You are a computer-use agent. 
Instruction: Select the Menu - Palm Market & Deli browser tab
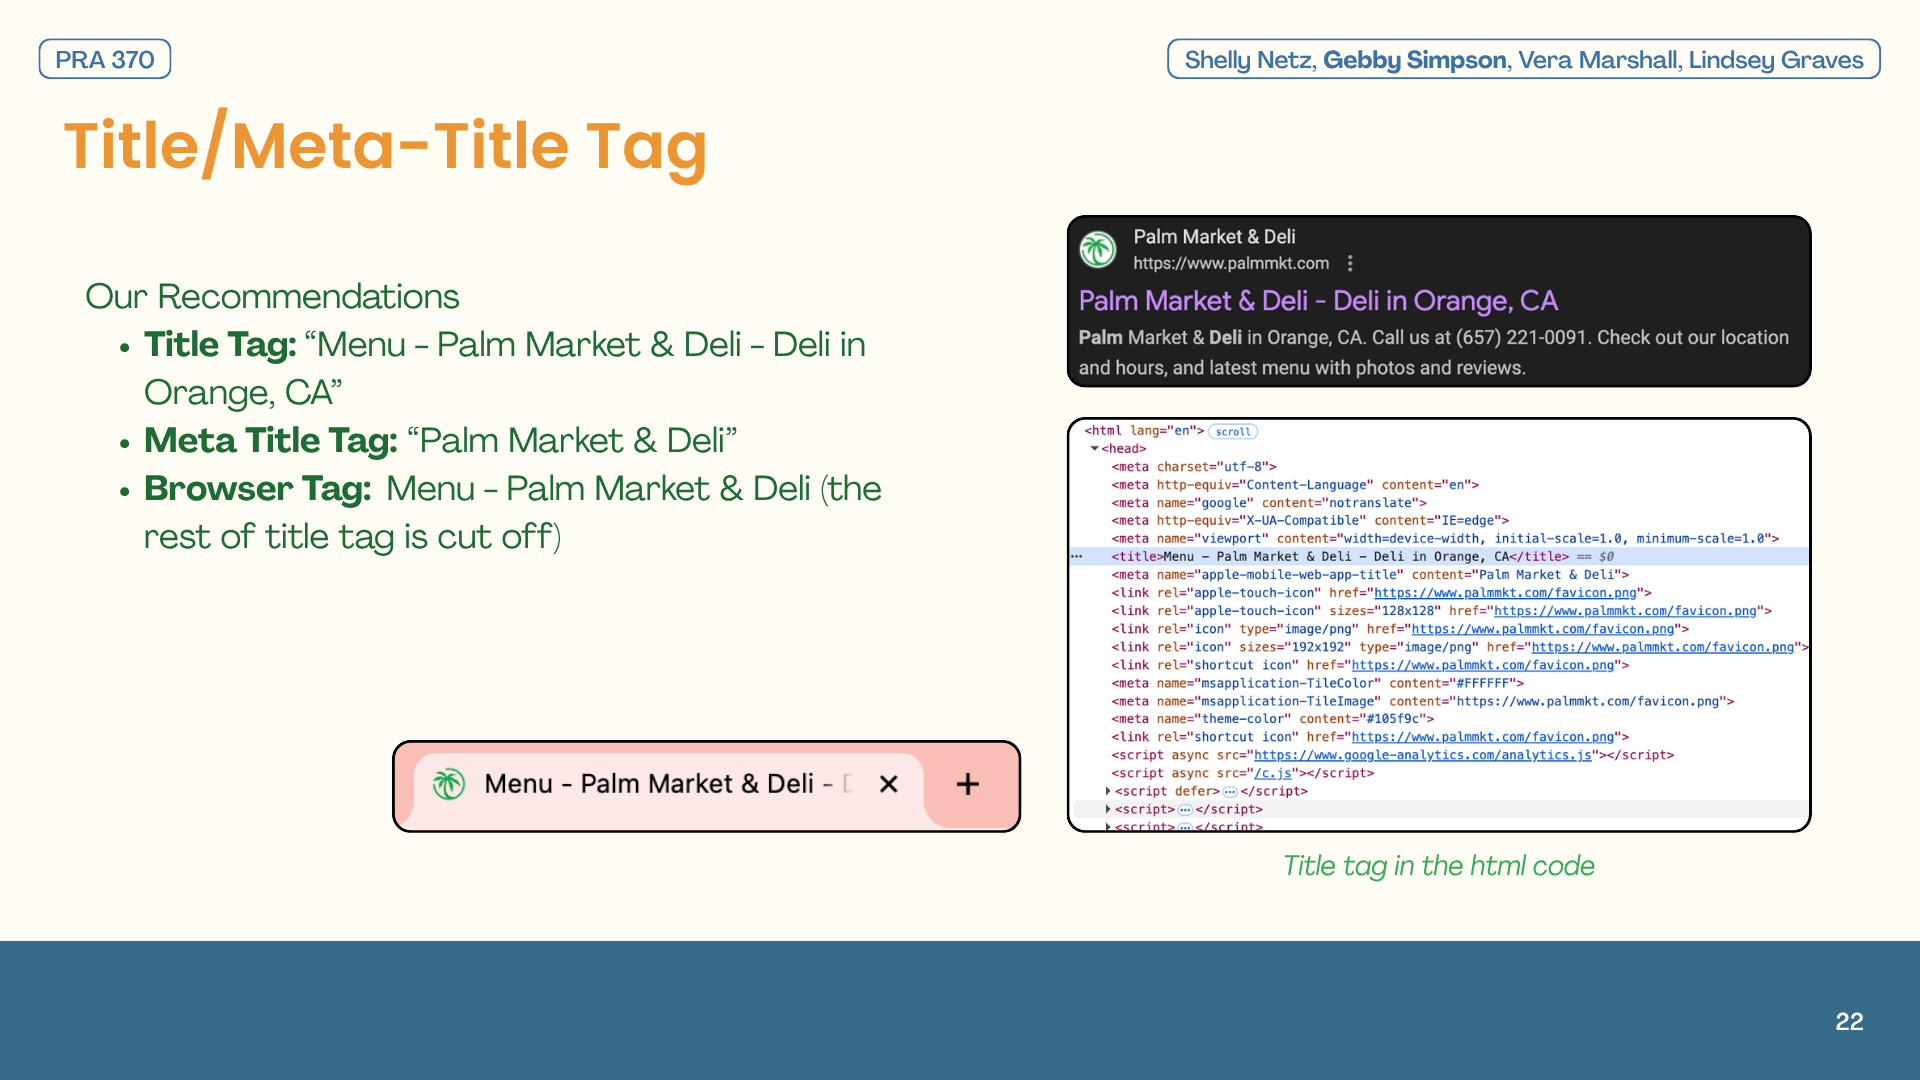click(x=668, y=784)
